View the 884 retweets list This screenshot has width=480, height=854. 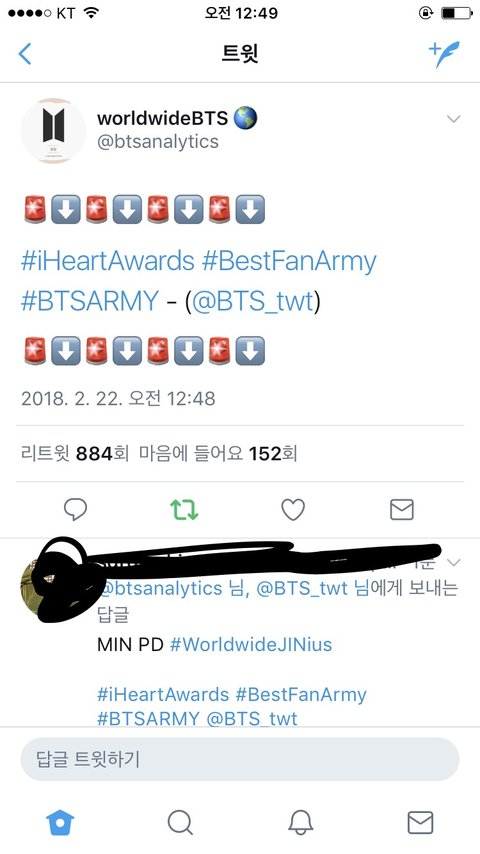75,453
